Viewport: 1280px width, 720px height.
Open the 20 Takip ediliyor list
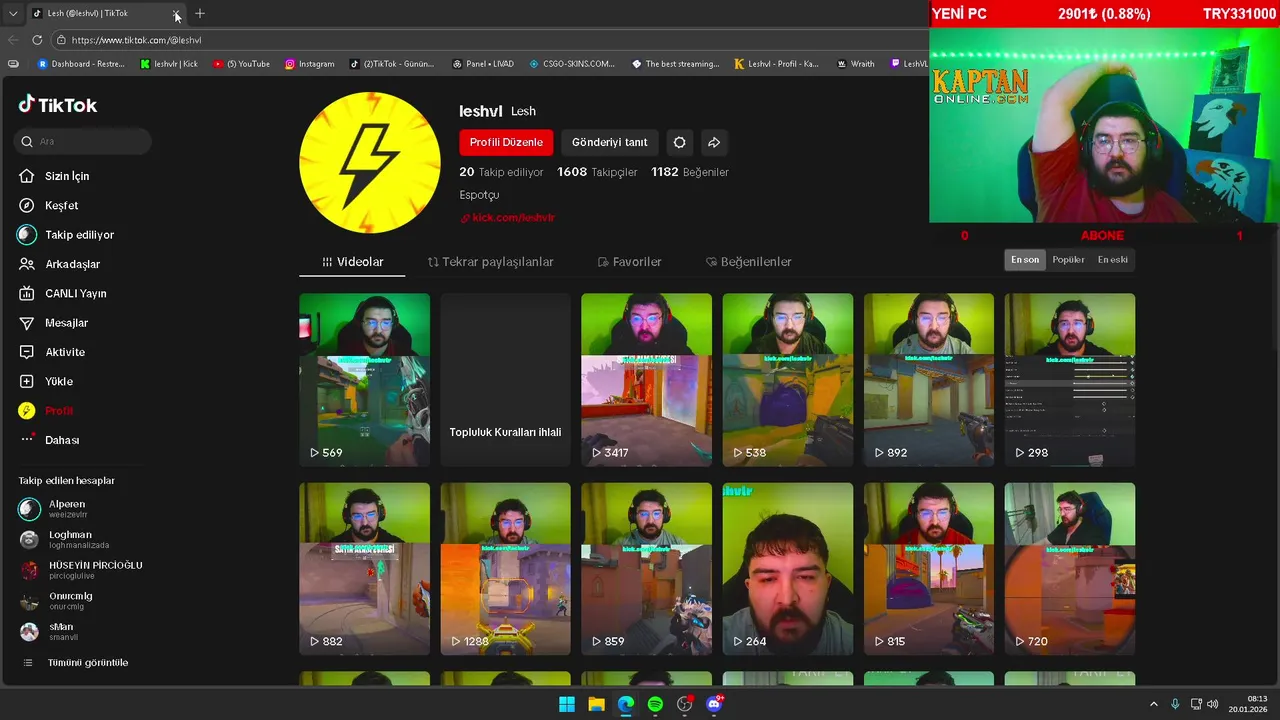[501, 172]
